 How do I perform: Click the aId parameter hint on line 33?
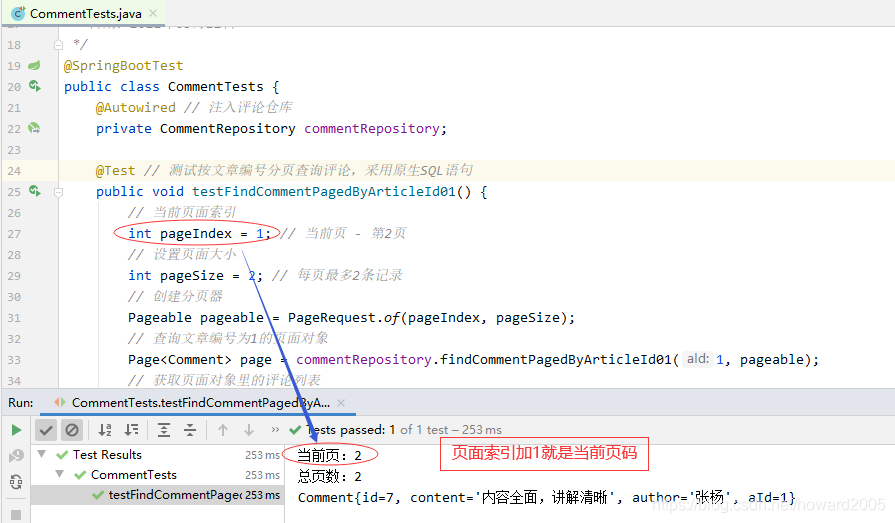[x=698, y=359]
